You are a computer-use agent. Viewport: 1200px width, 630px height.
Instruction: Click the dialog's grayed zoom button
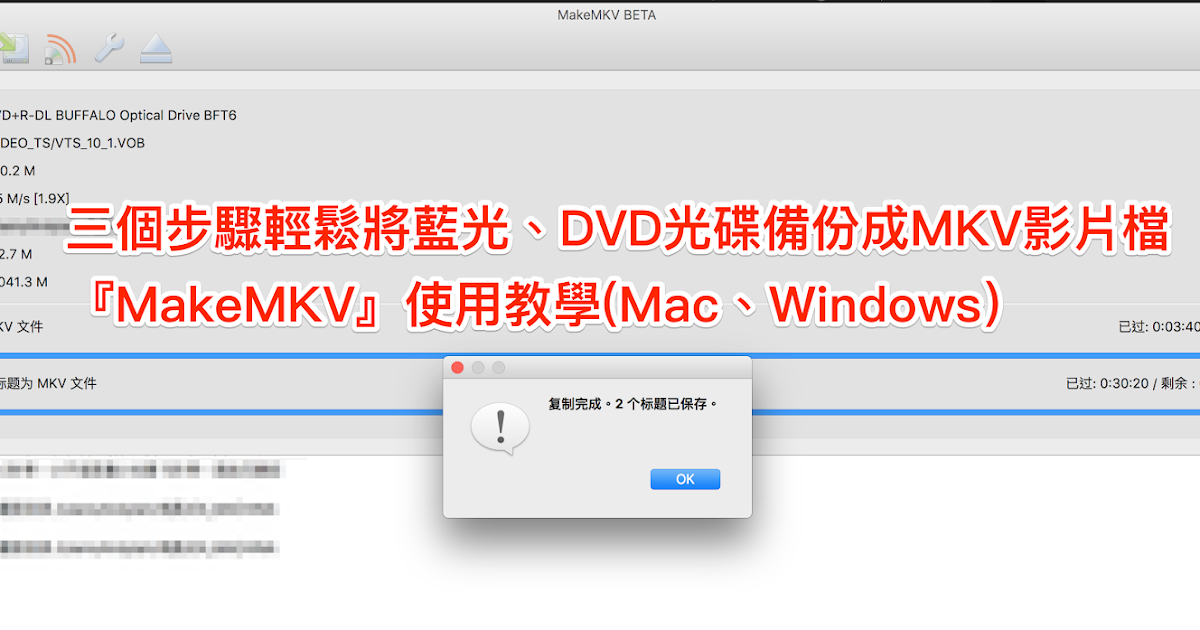[x=498, y=368]
